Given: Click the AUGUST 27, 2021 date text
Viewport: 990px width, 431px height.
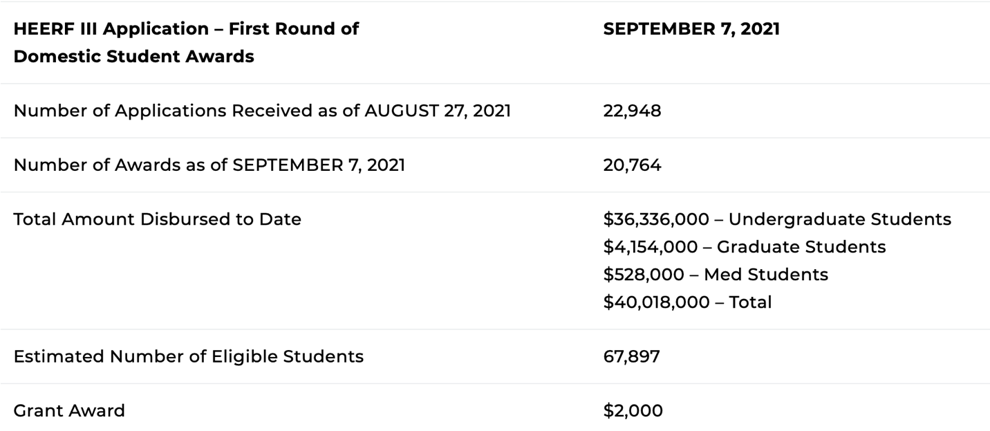Looking at the screenshot, I should [438, 111].
